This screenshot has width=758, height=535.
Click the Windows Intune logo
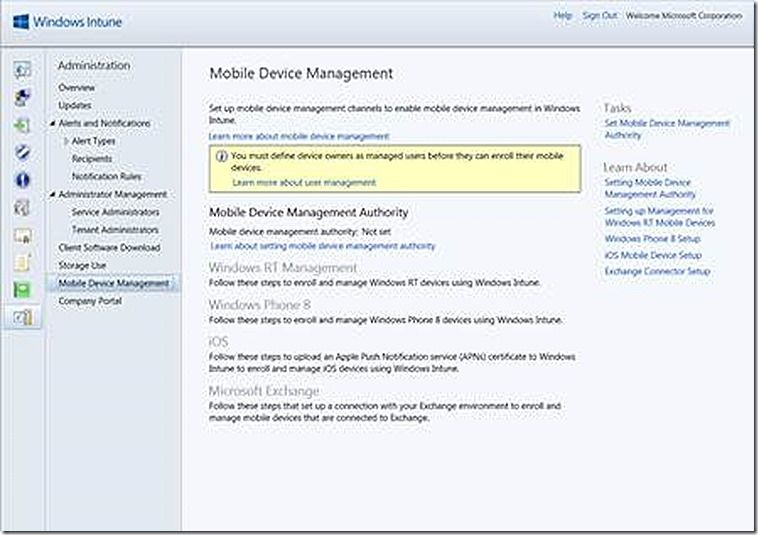tap(68, 22)
